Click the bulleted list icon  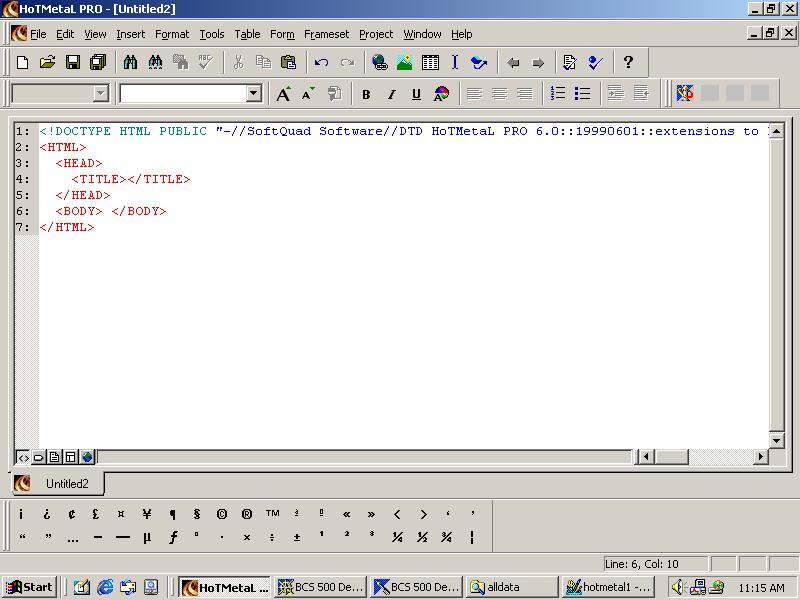tap(582, 93)
